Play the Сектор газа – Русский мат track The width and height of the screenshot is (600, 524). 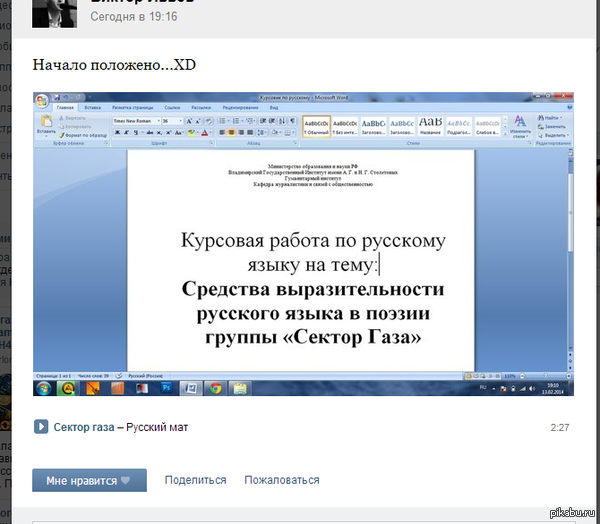42,427
